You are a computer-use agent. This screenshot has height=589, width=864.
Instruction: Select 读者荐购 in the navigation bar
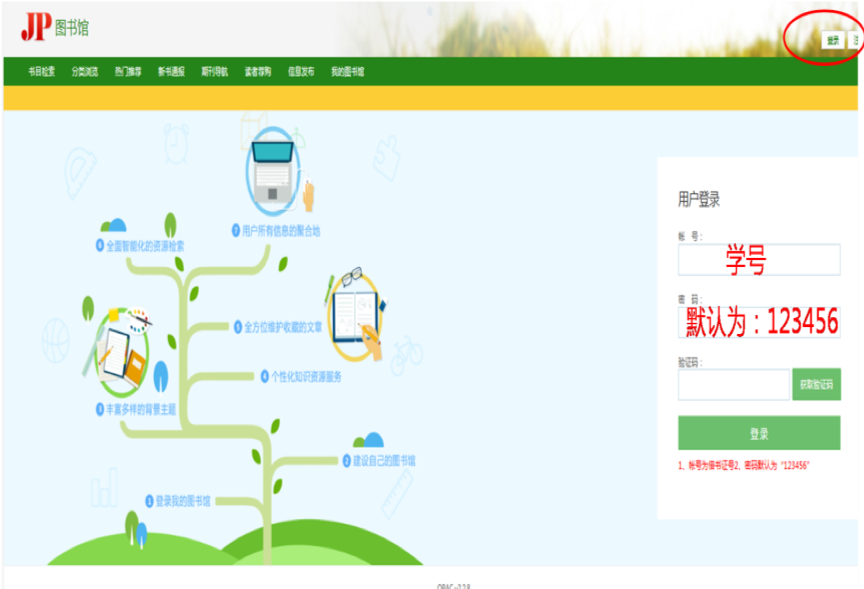[x=258, y=72]
